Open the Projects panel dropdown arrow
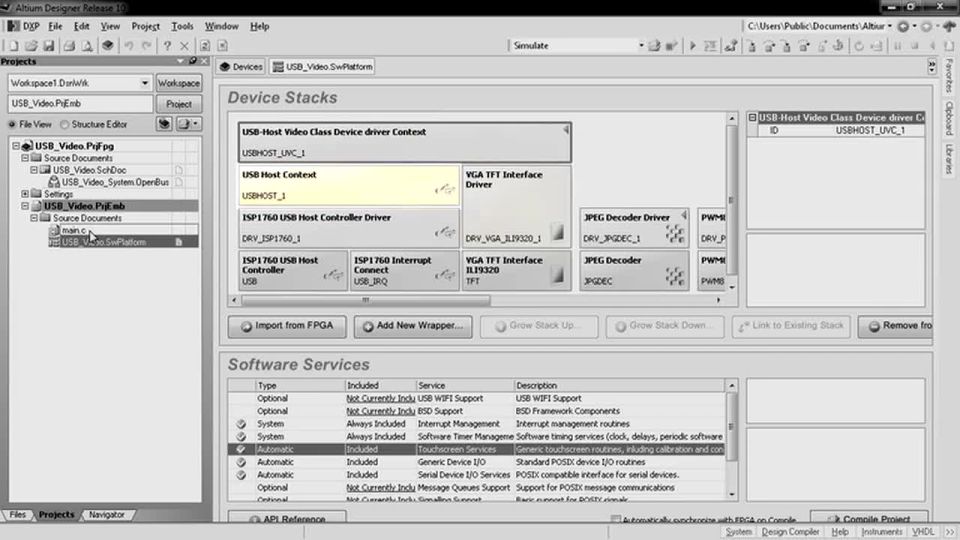Viewport: 960px width, 540px height. coord(180,61)
